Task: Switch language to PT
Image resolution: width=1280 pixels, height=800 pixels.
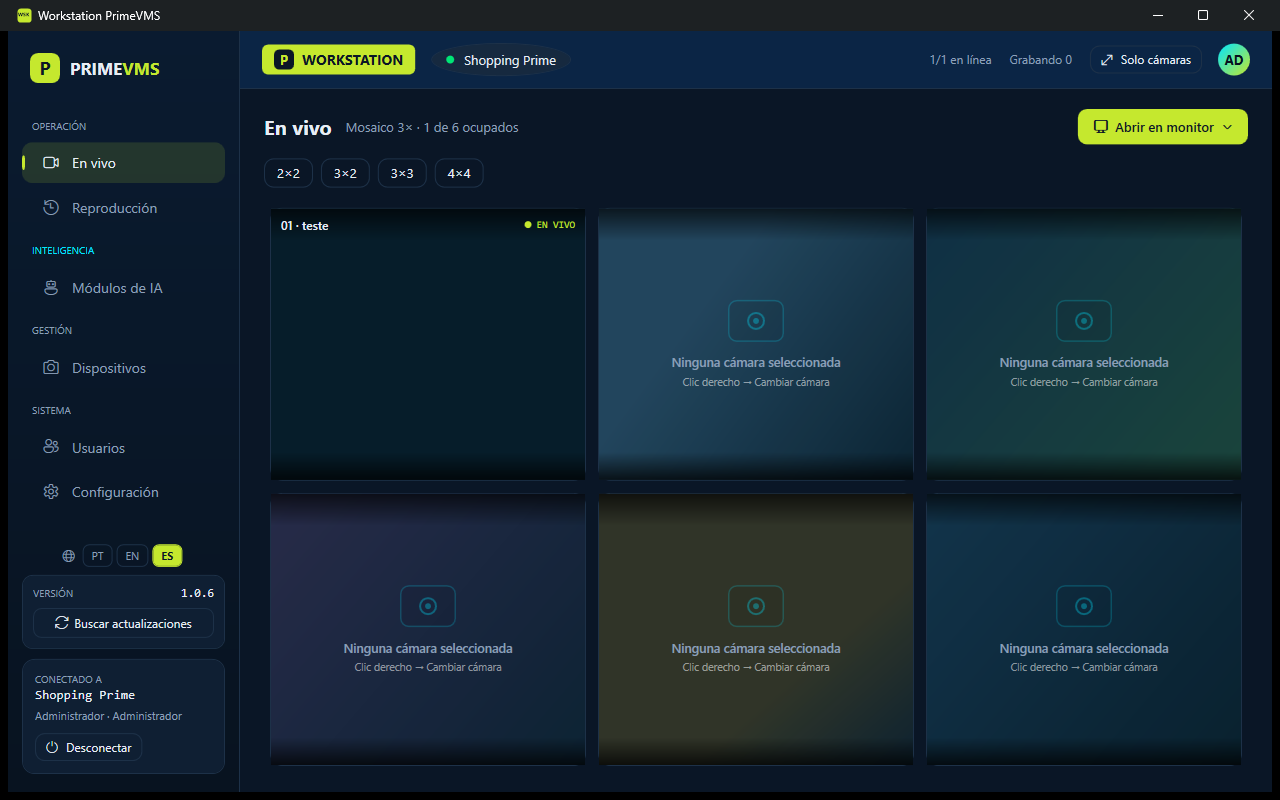Action: 97,556
